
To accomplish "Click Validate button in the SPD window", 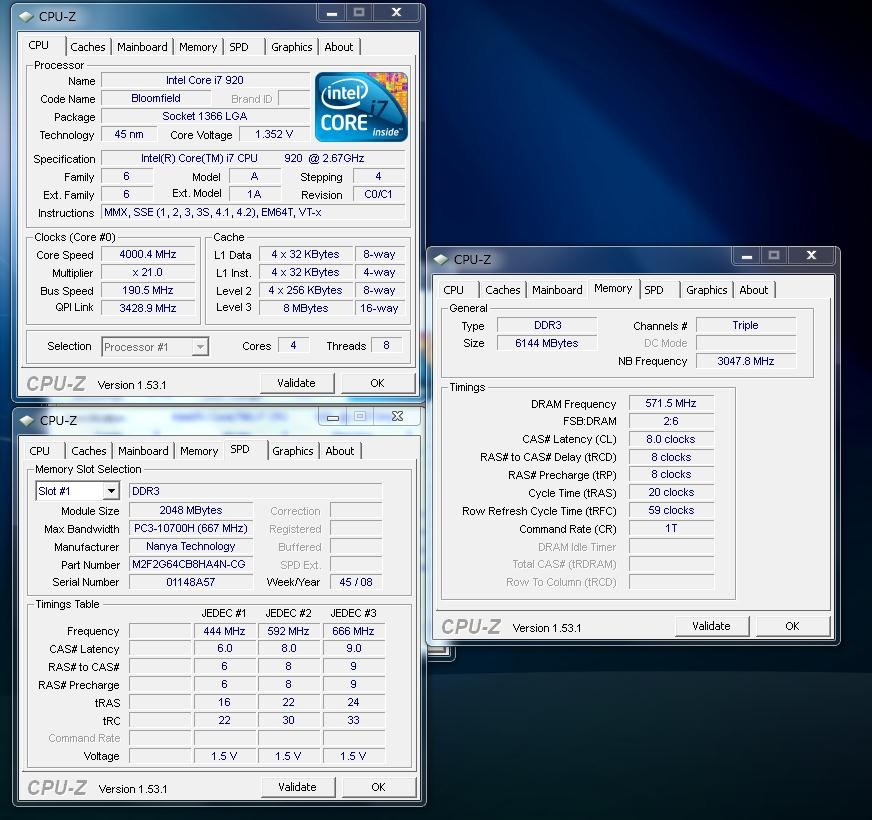I will [297, 787].
